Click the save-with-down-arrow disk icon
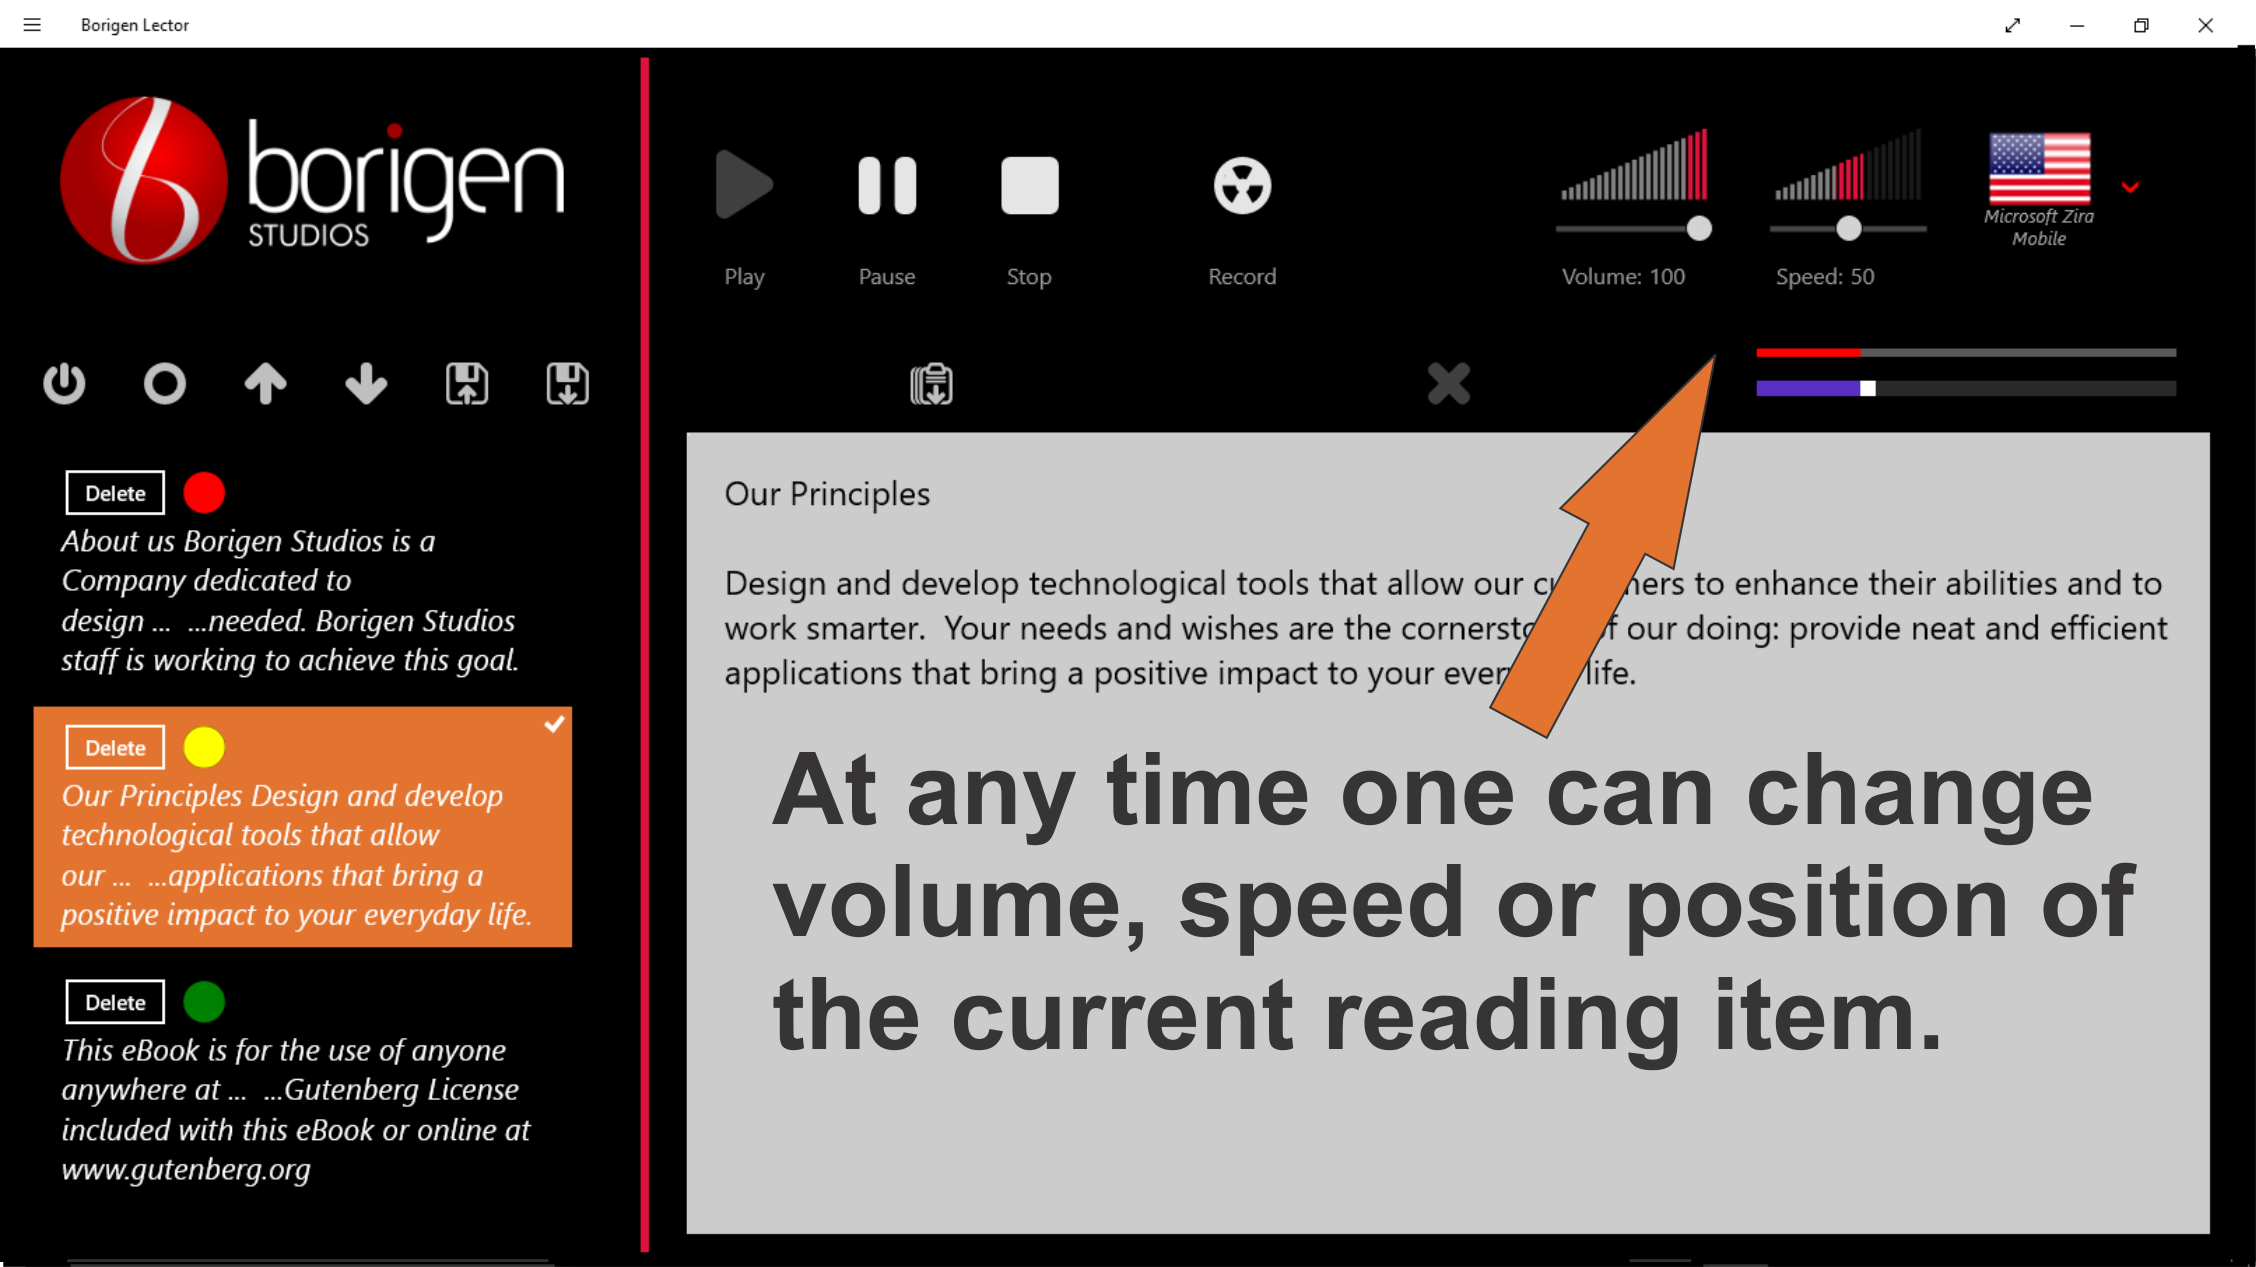 tap(567, 384)
